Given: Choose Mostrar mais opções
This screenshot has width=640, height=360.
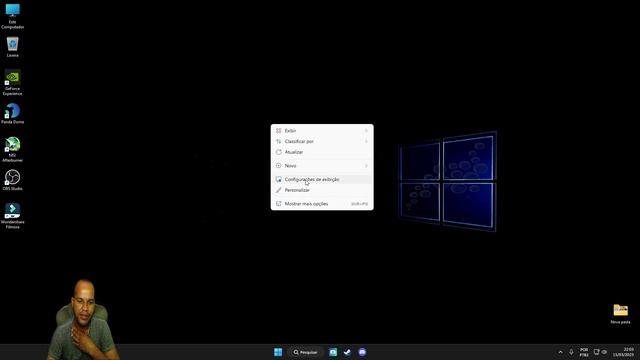Looking at the screenshot, I should tap(322, 204).
